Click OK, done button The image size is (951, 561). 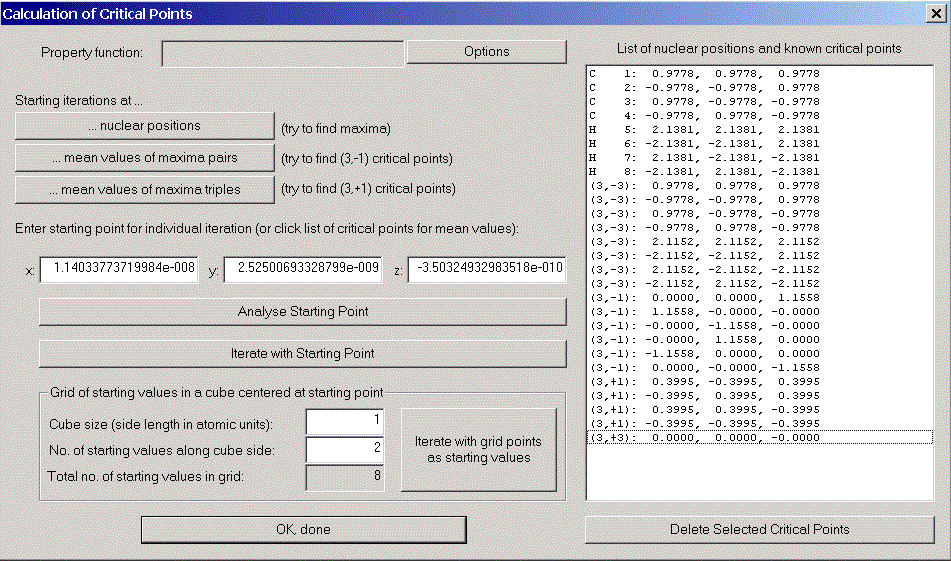303,529
